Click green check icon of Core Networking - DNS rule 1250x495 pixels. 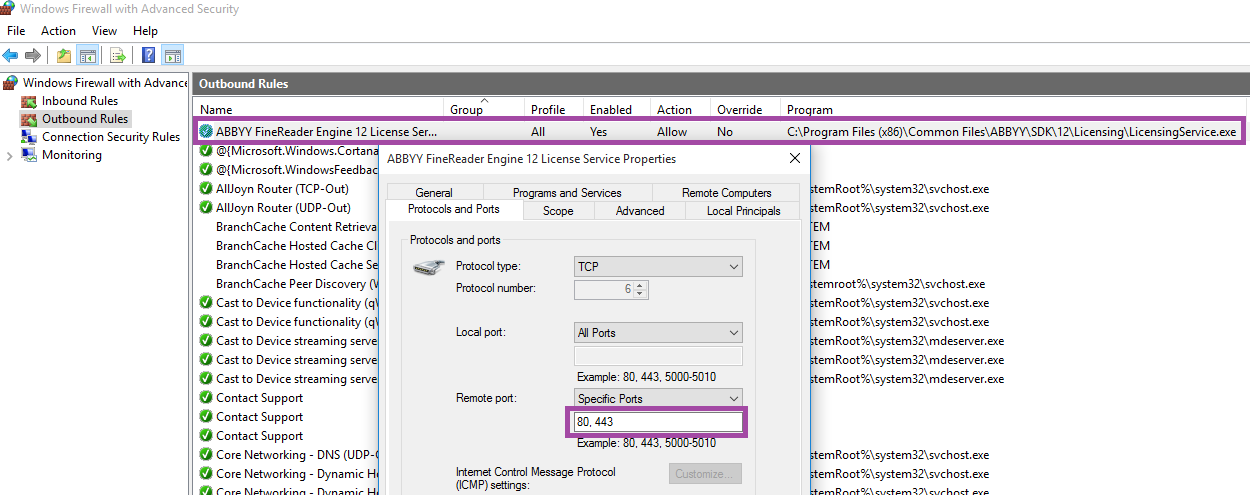pyautogui.click(x=205, y=455)
